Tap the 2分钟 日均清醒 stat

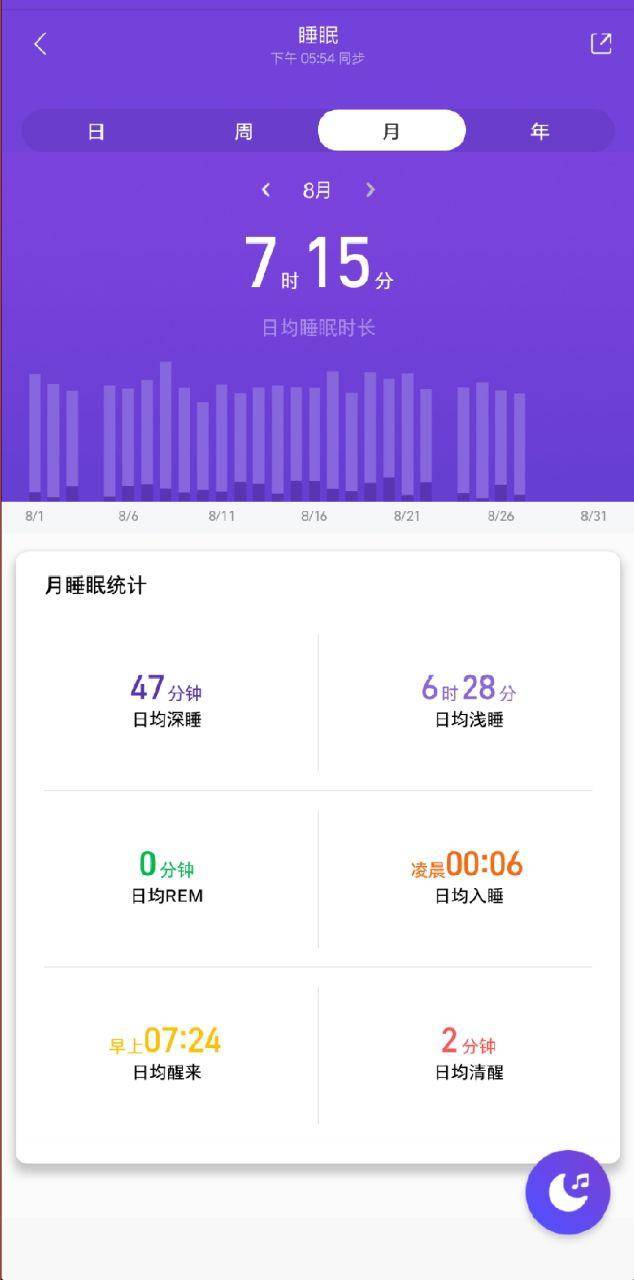[469, 1054]
